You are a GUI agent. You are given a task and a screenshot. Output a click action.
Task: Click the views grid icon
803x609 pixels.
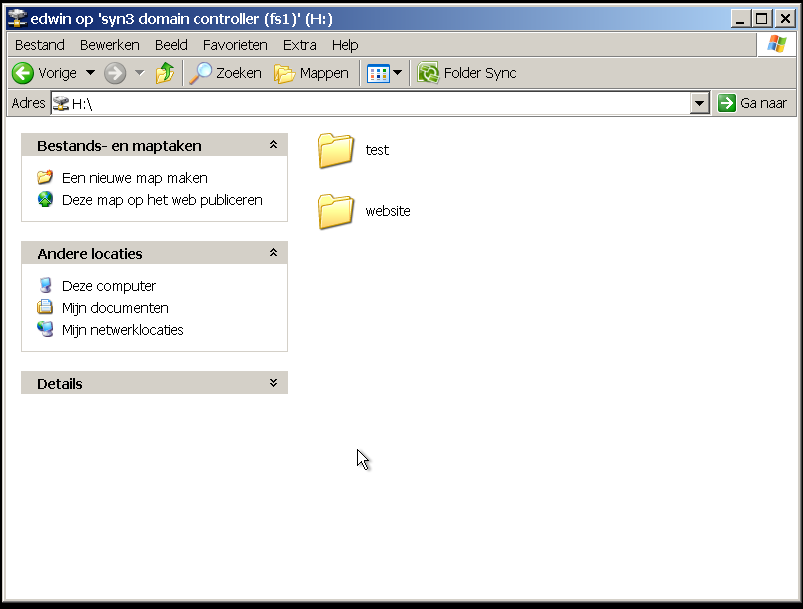pos(378,74)
